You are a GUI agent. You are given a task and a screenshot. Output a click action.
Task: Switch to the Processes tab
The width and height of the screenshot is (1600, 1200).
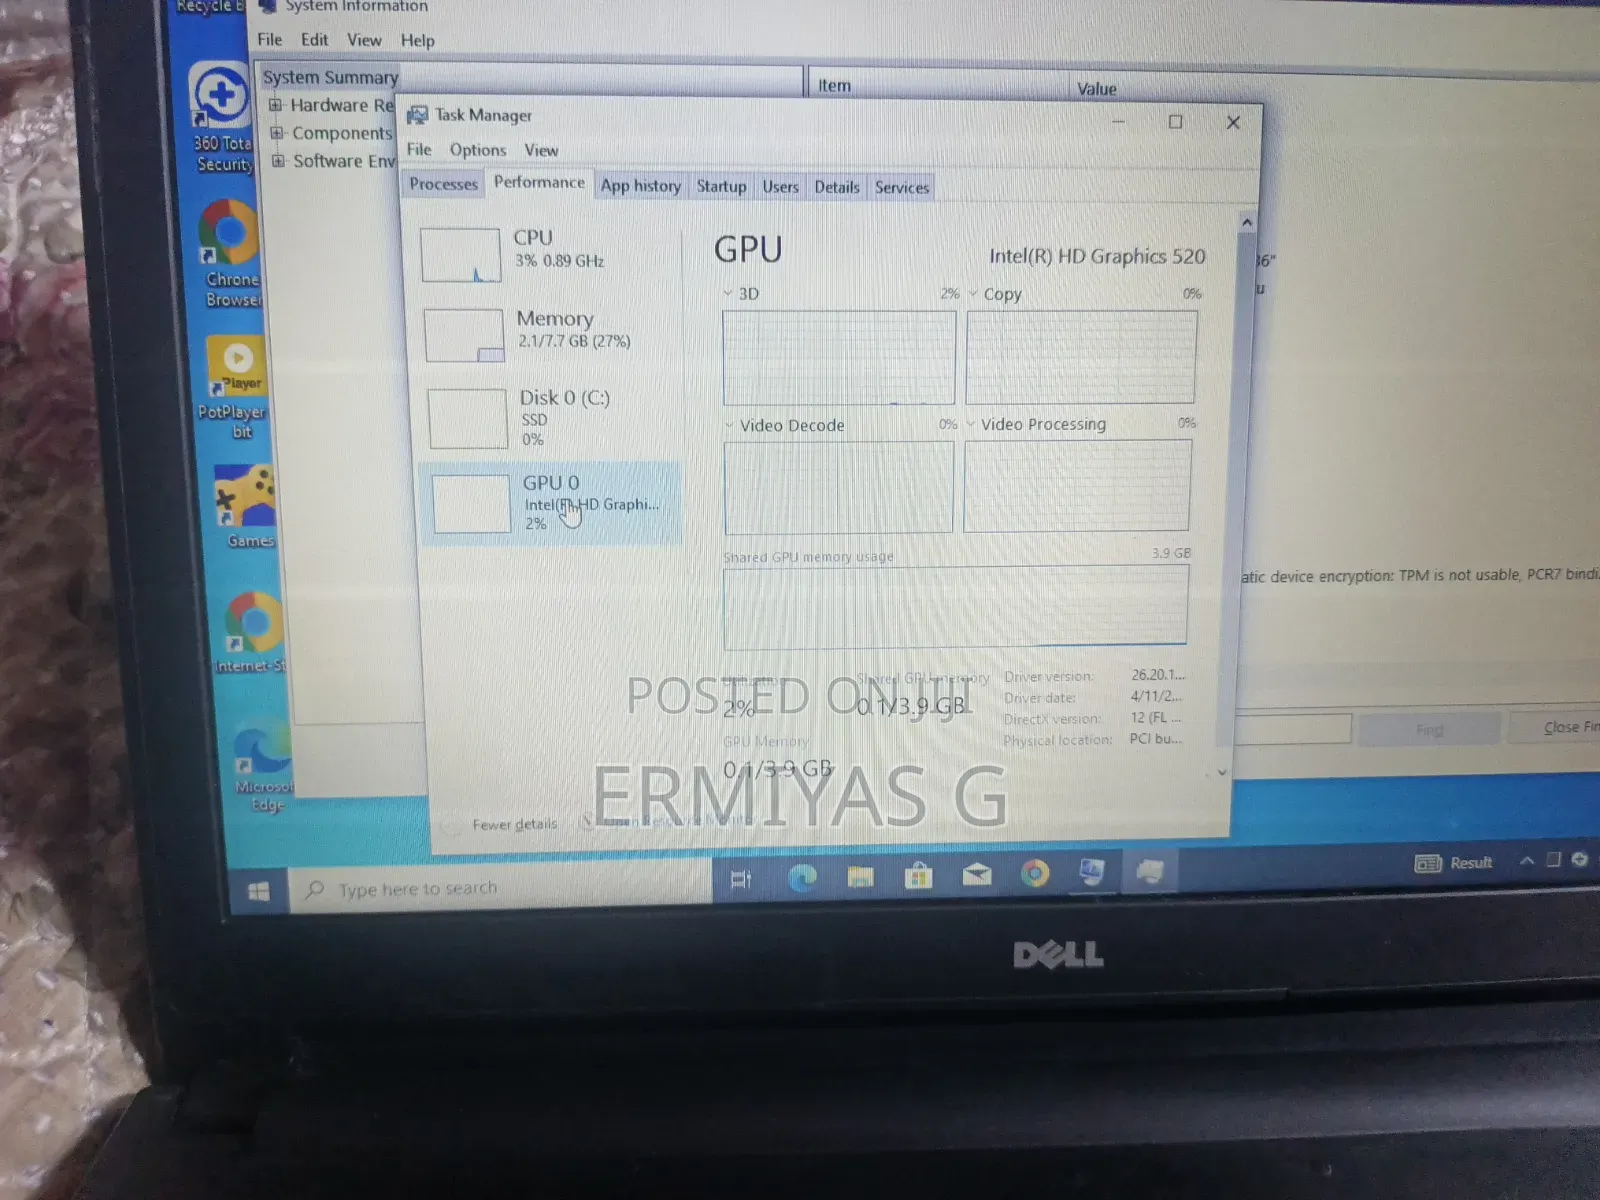(443, 184)
